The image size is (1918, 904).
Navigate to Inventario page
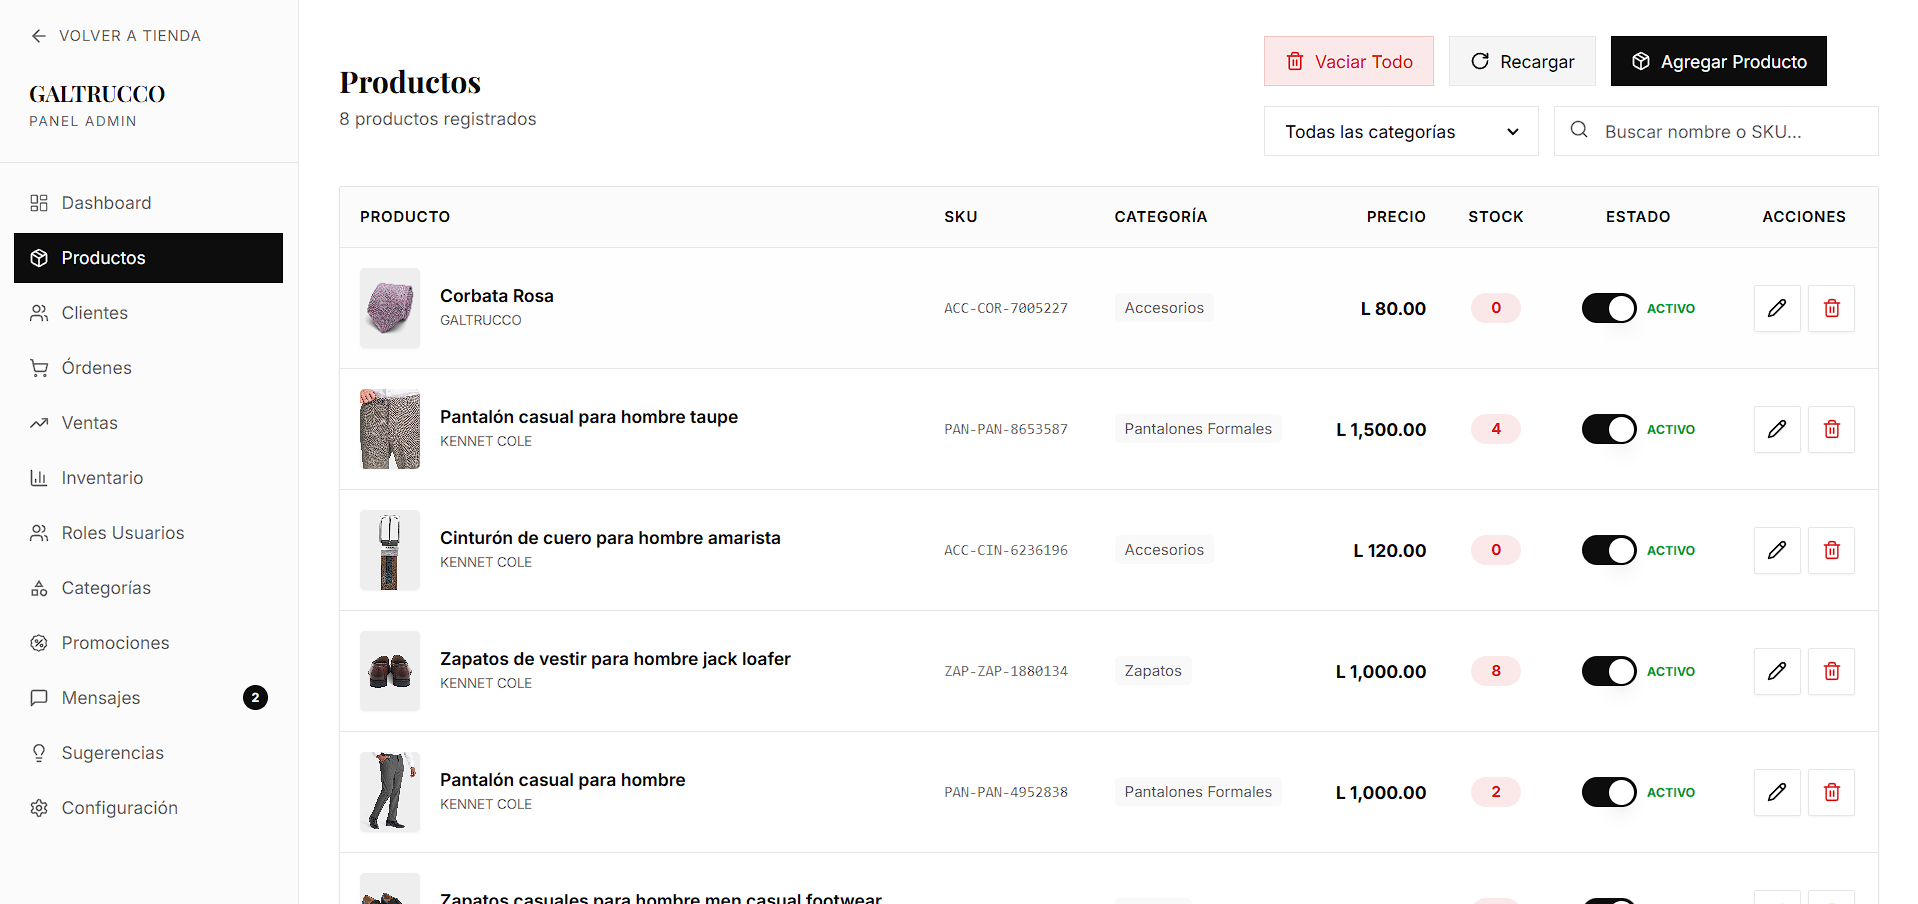coord(102,478)
